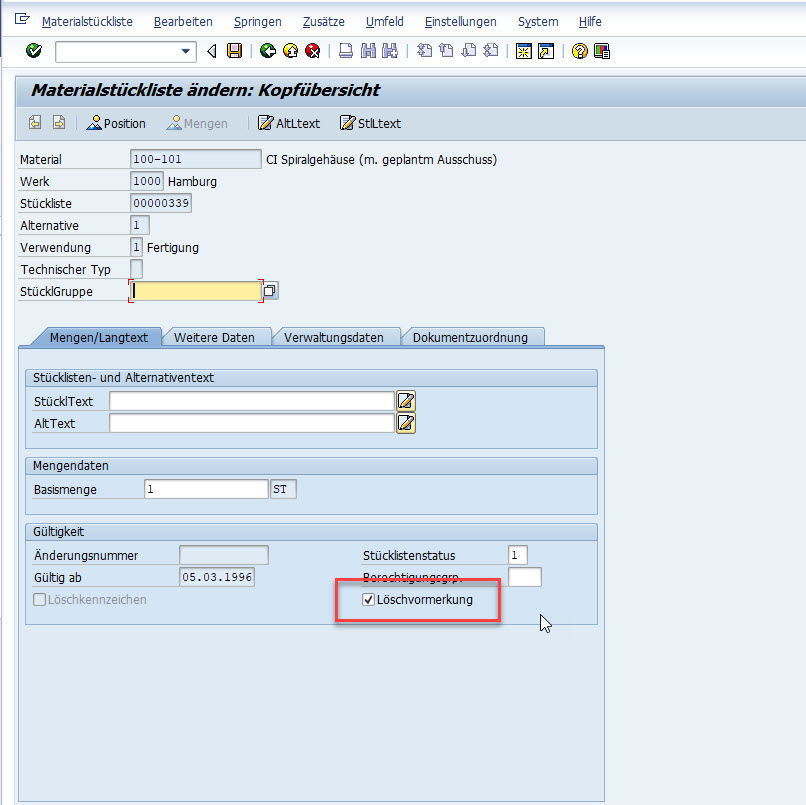The image size is (806, 805).
Task: Expand the command field dropdown arrow
Action: (186, 51)
